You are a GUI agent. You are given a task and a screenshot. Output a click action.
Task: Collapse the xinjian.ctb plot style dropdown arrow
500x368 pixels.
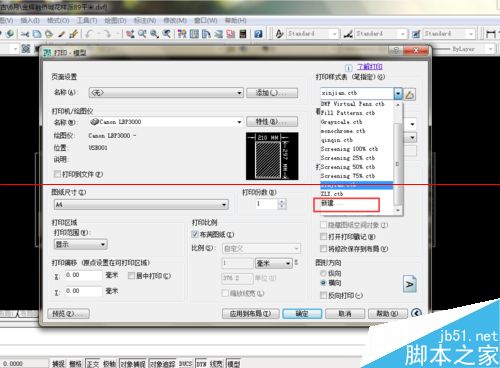398,93
